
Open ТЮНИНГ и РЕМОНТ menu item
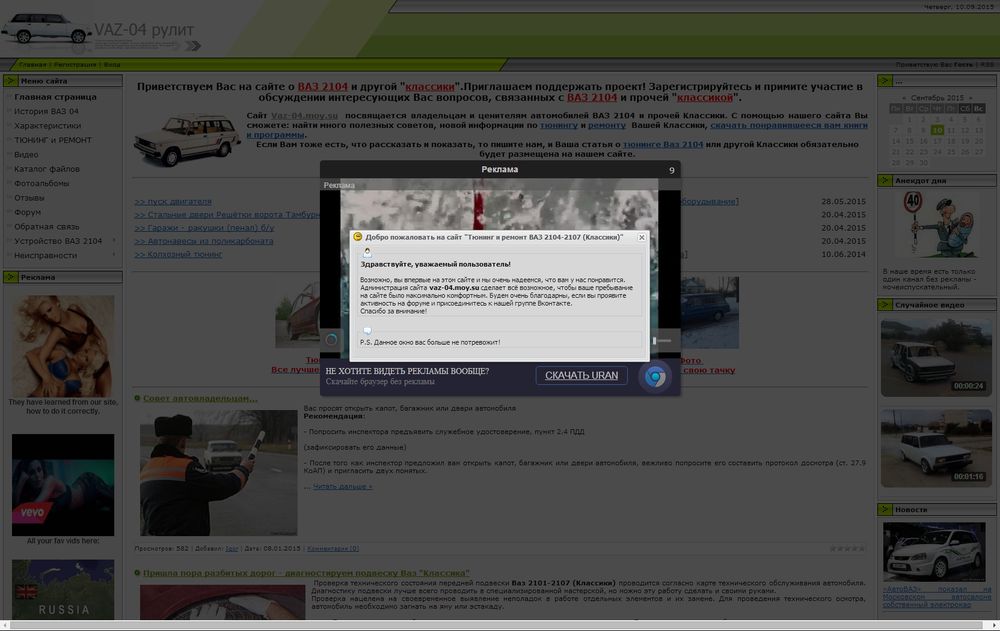(x=53, y=140)
